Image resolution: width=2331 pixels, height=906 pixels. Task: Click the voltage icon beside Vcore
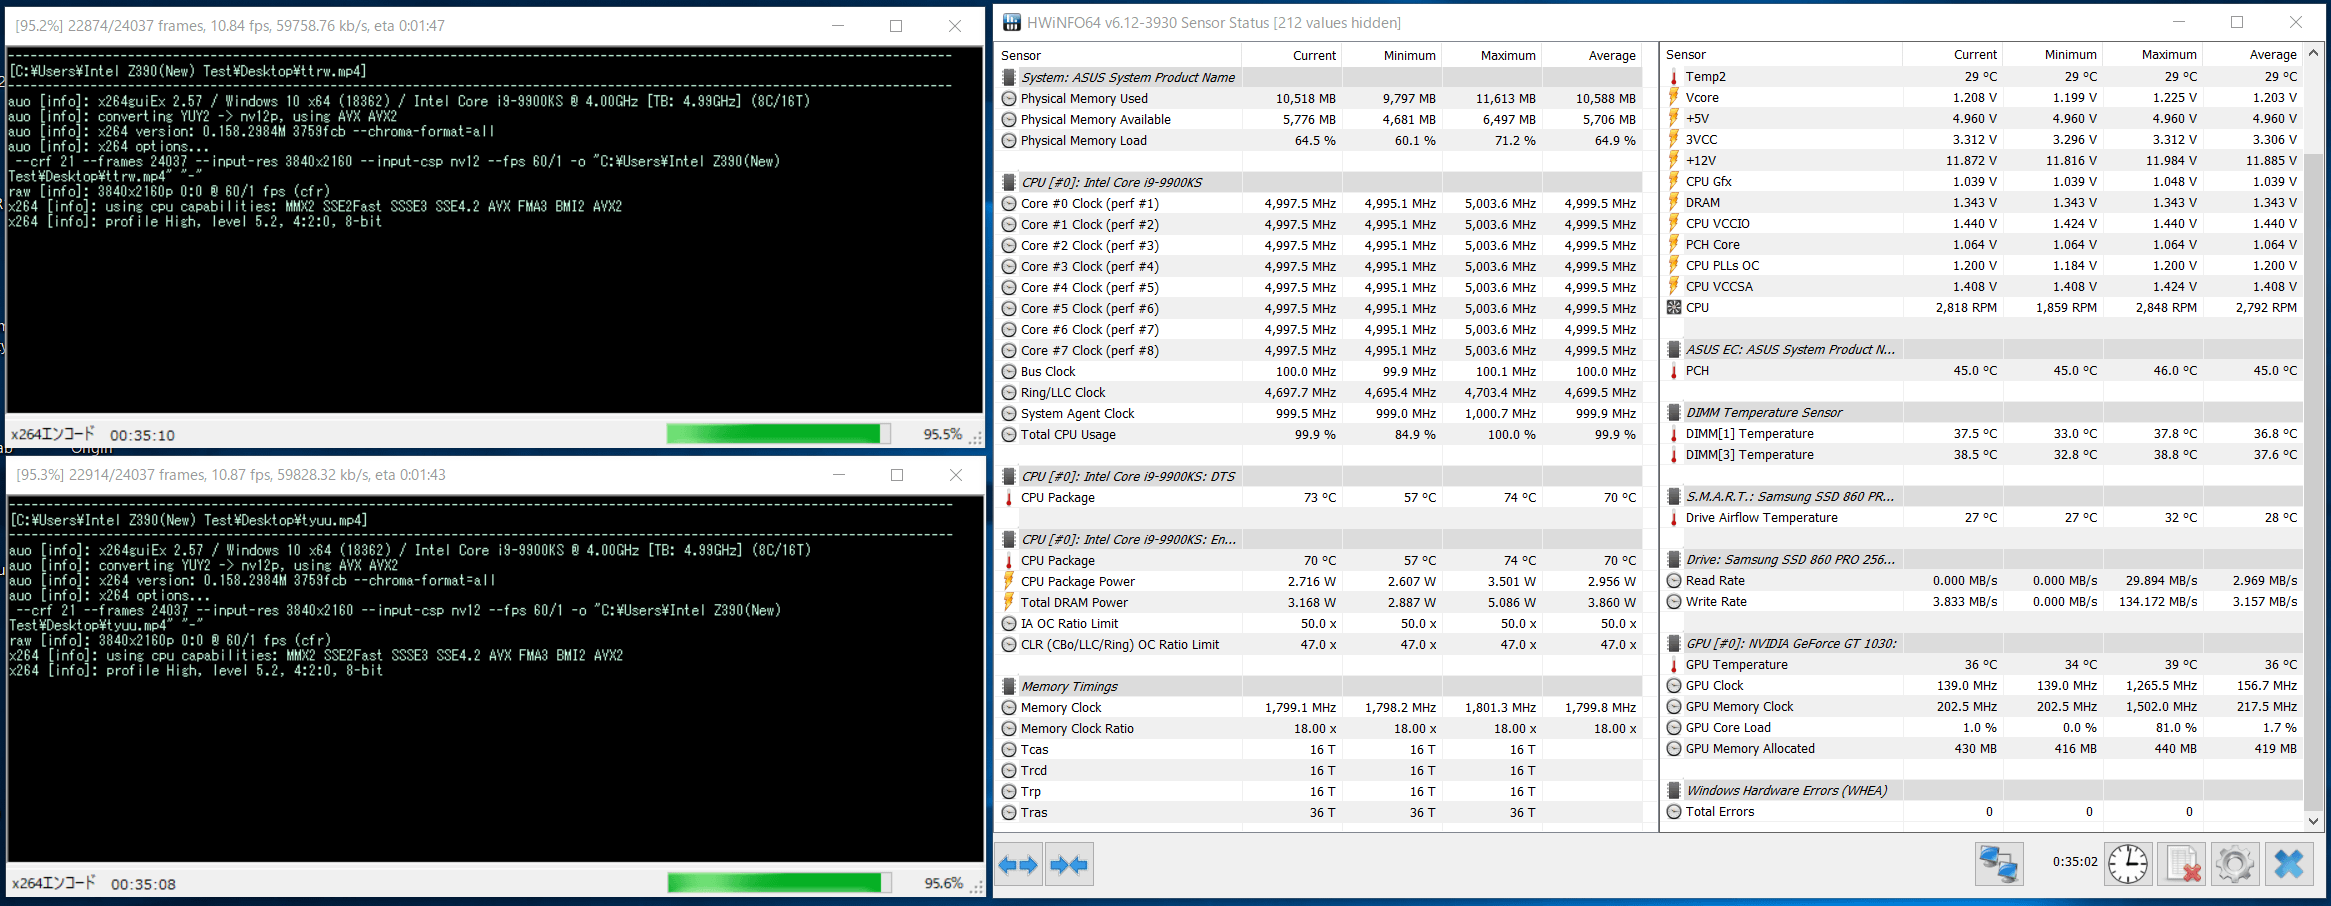[1674, 97]
